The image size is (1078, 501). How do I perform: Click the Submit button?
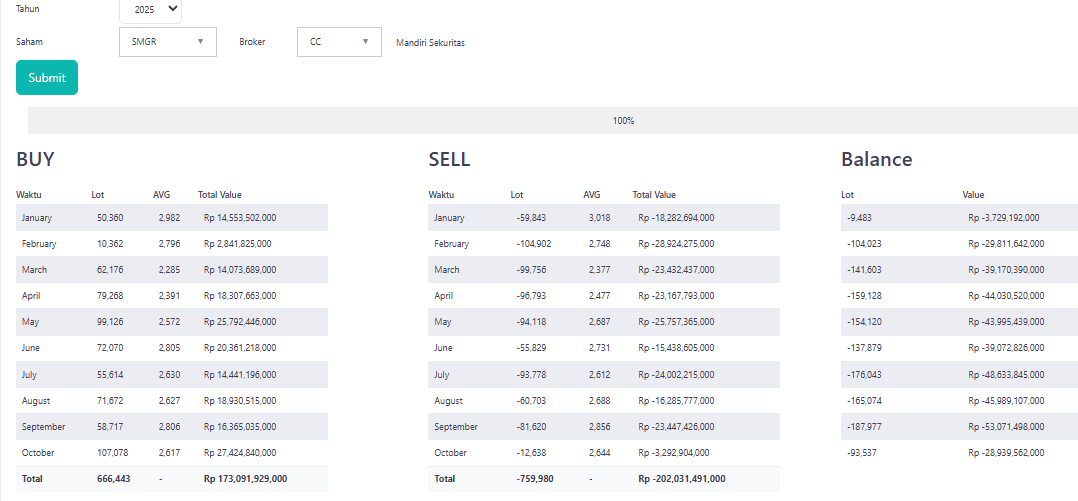click(47, 78)
